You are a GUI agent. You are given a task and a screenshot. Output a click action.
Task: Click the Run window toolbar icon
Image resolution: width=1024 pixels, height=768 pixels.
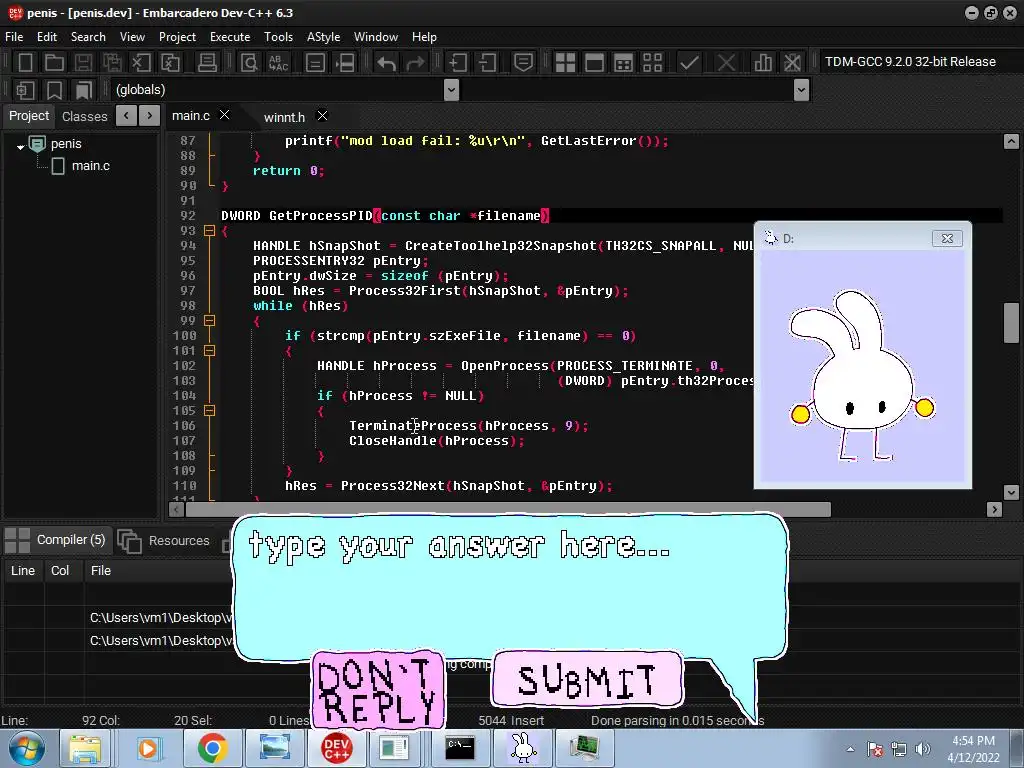594,62
